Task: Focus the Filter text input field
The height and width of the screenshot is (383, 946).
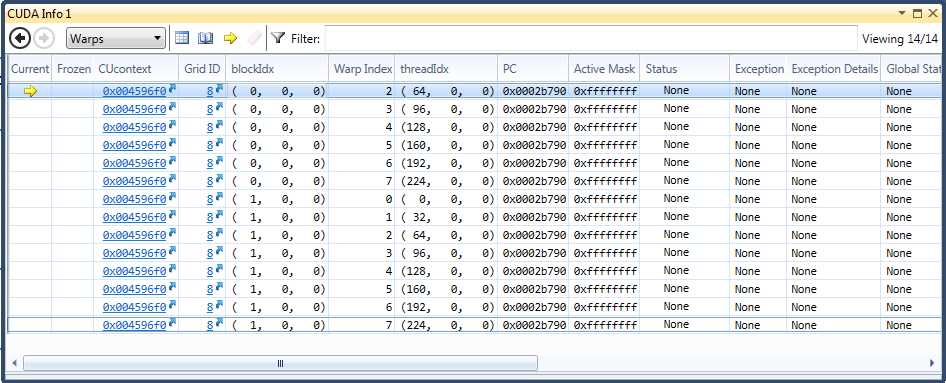Action: pos(591,39)
